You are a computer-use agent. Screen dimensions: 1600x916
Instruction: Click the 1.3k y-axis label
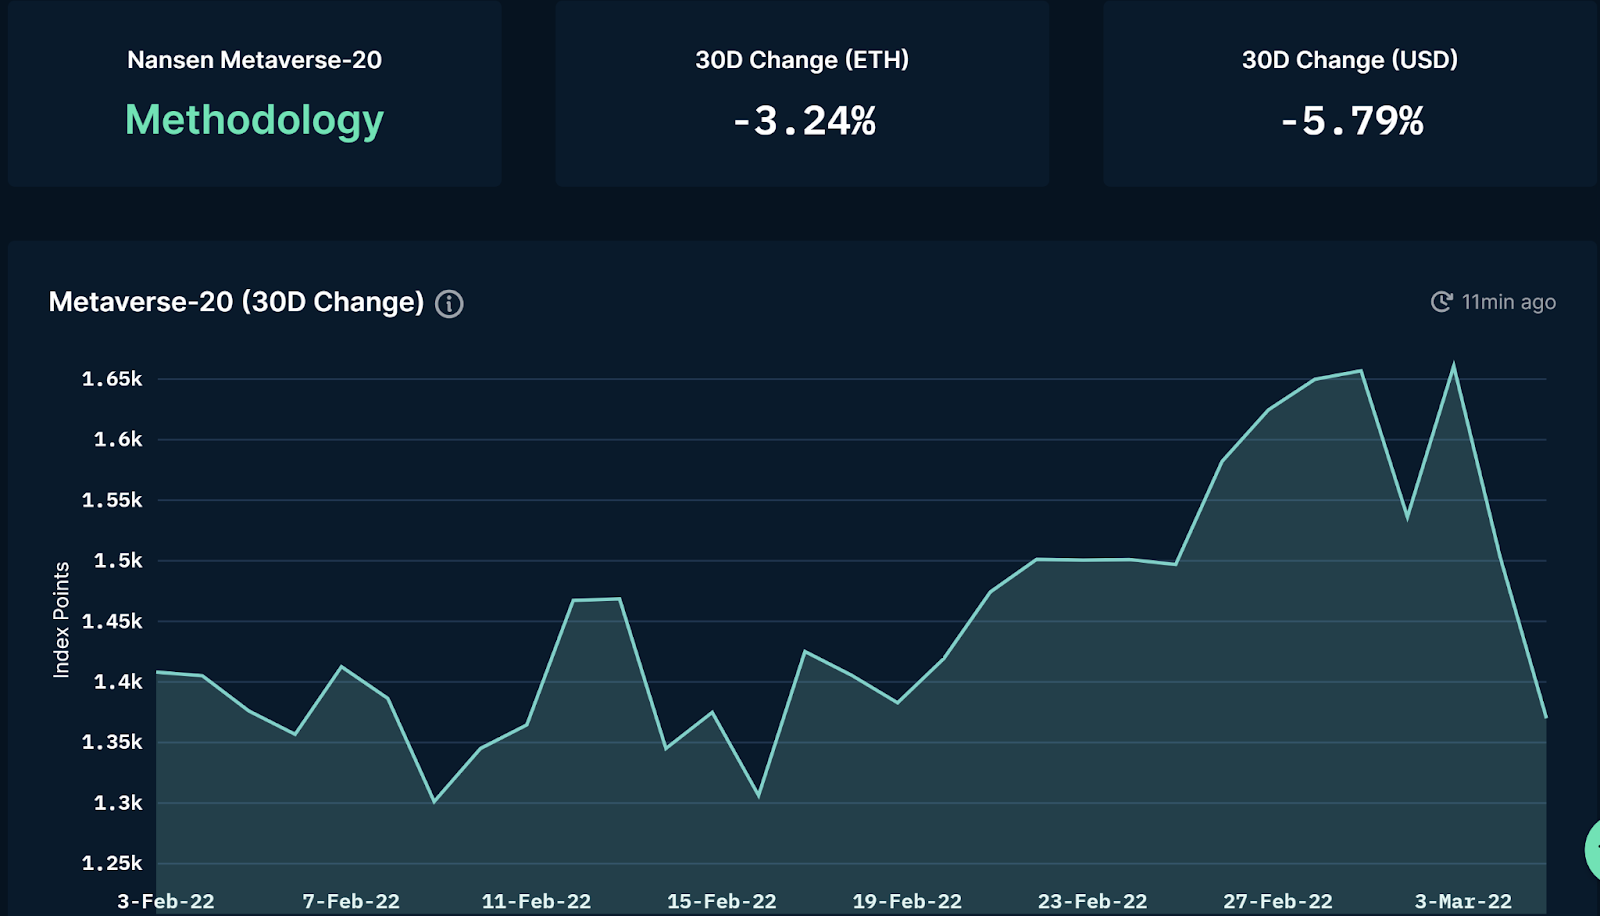coord(118,803)
